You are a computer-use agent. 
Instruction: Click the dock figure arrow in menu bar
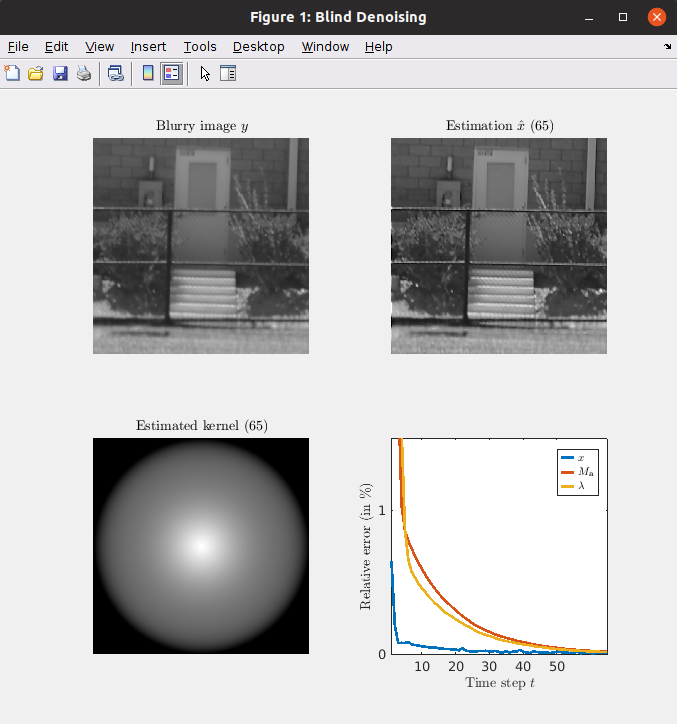(x=667, y=46)
